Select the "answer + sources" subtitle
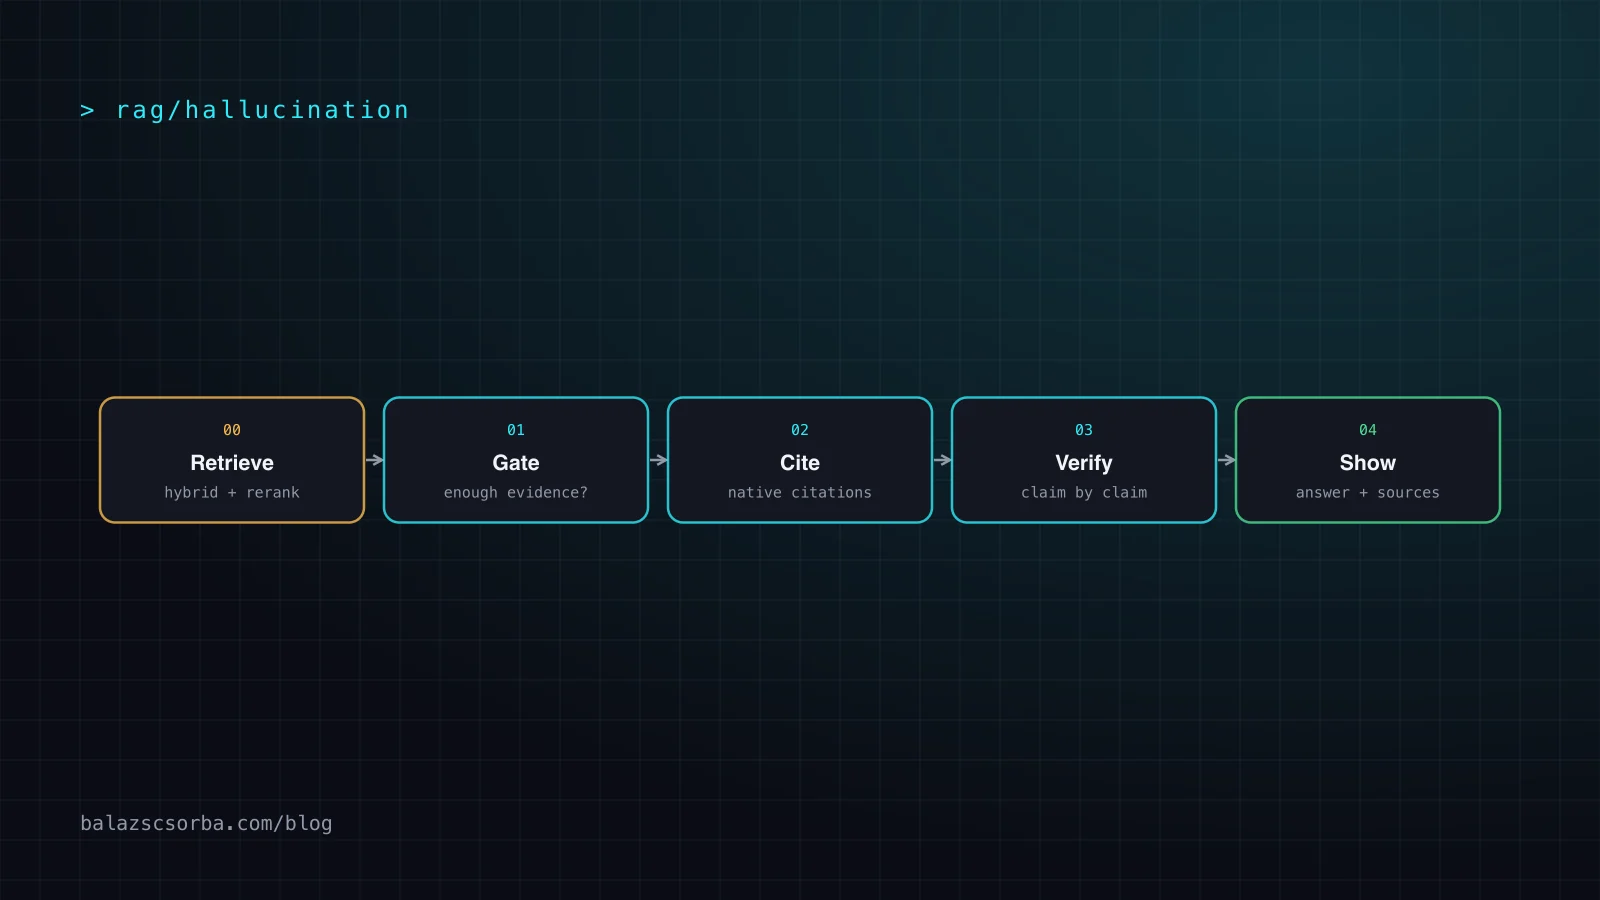Image resolution: width=1600 pixels, height=900 pixels. [1368, 492]
